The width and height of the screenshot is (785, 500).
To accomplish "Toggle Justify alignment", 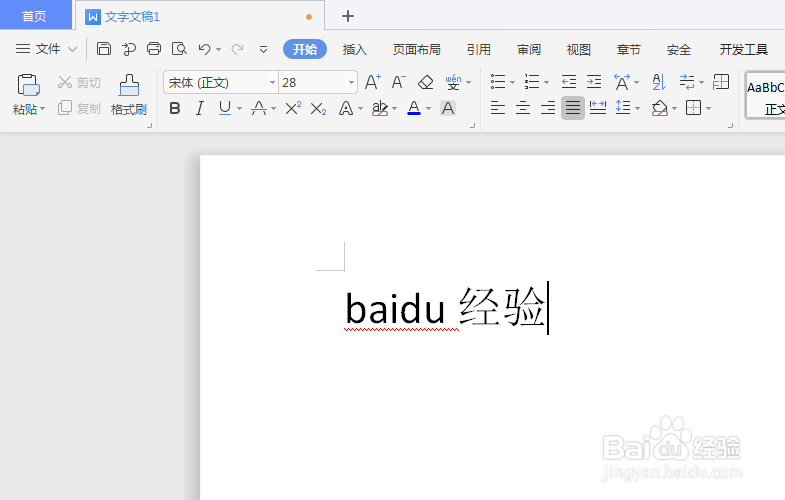I will click(x=573, y=108).
